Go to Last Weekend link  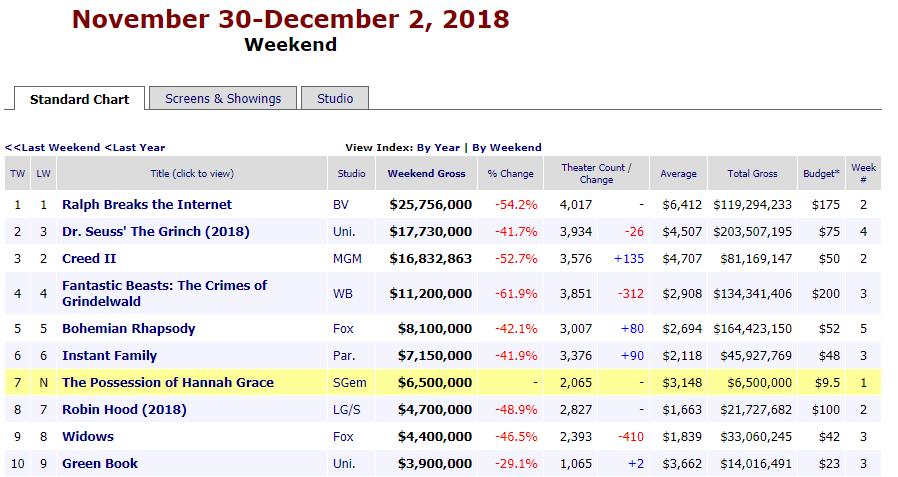[x=53, y=147]
